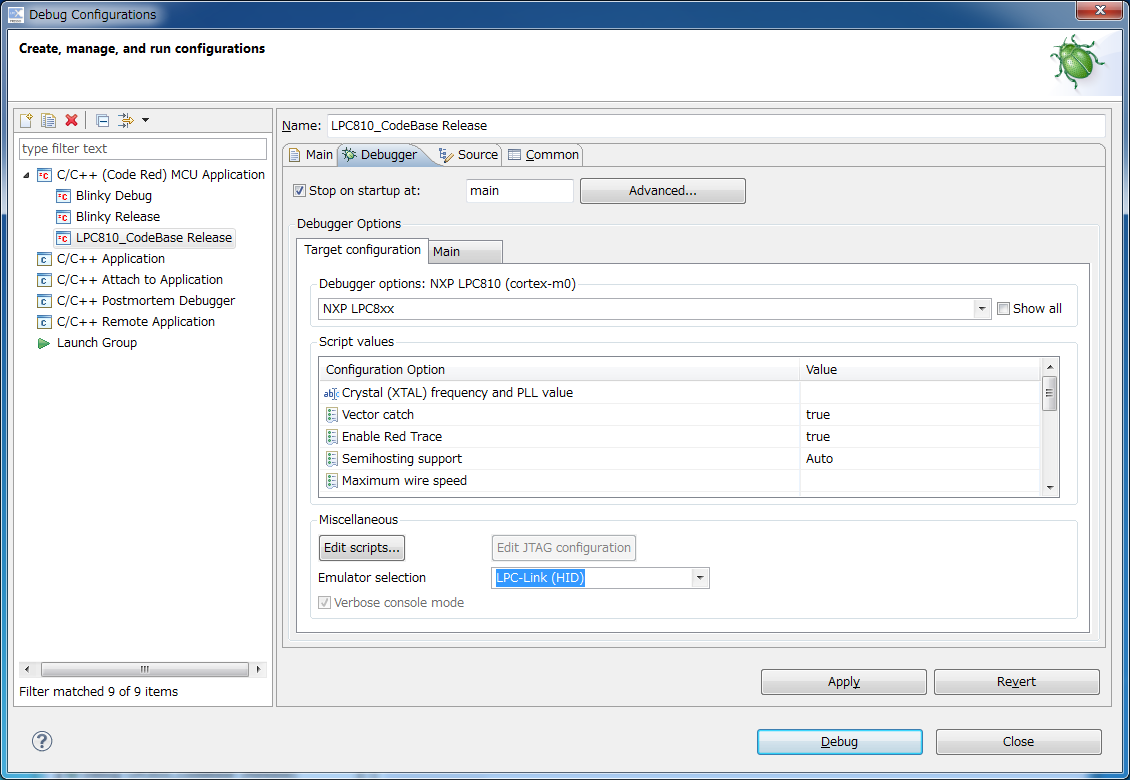Click the Close button
Image resolution: width=1130 pixels, height=780 pixels.
coord(1018,742)
